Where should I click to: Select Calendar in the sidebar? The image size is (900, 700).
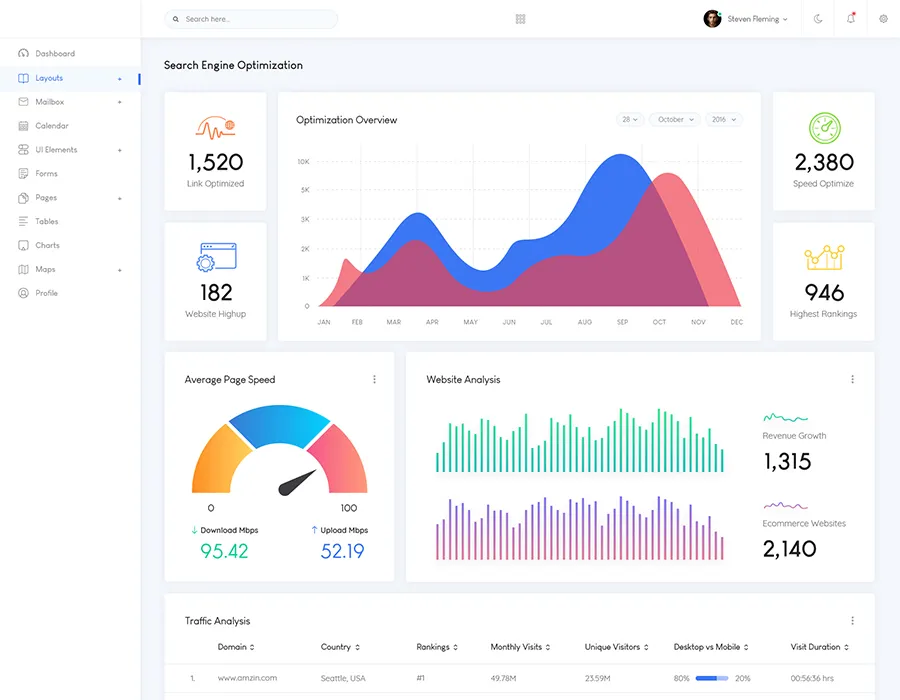tap(52, 126)
